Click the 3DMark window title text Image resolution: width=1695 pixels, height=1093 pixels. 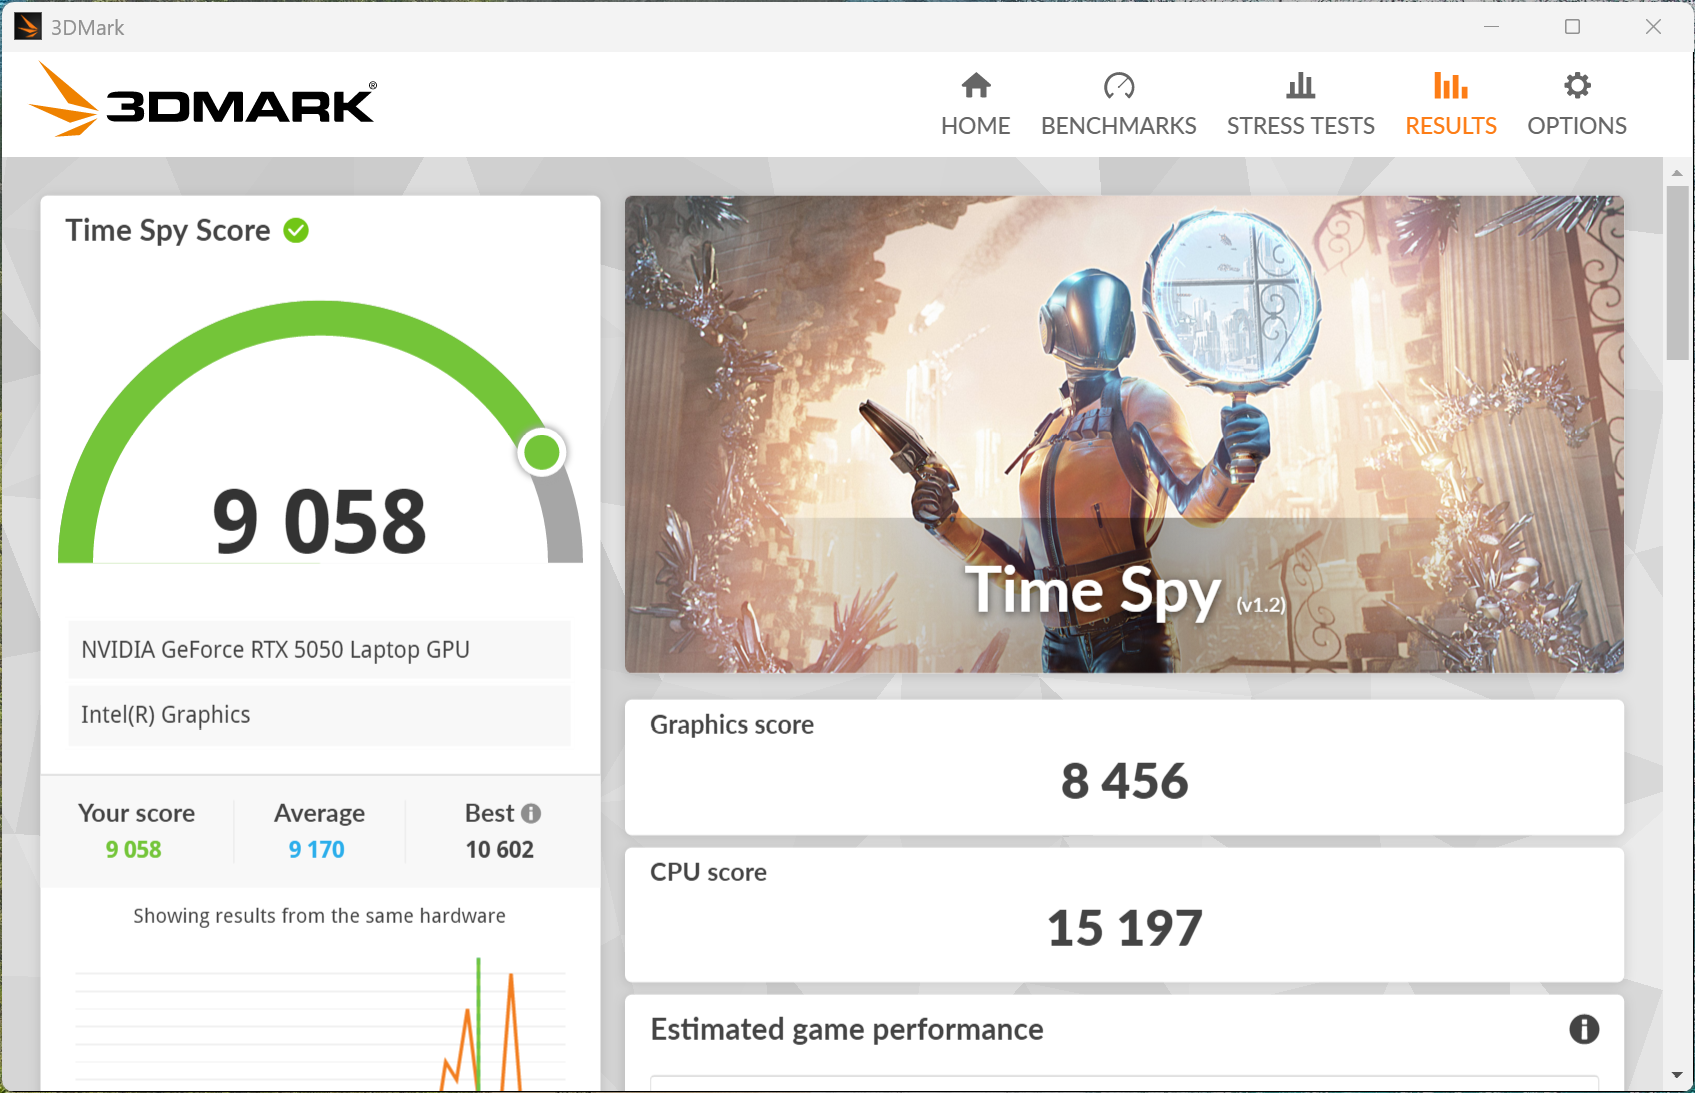click(88, 28)
